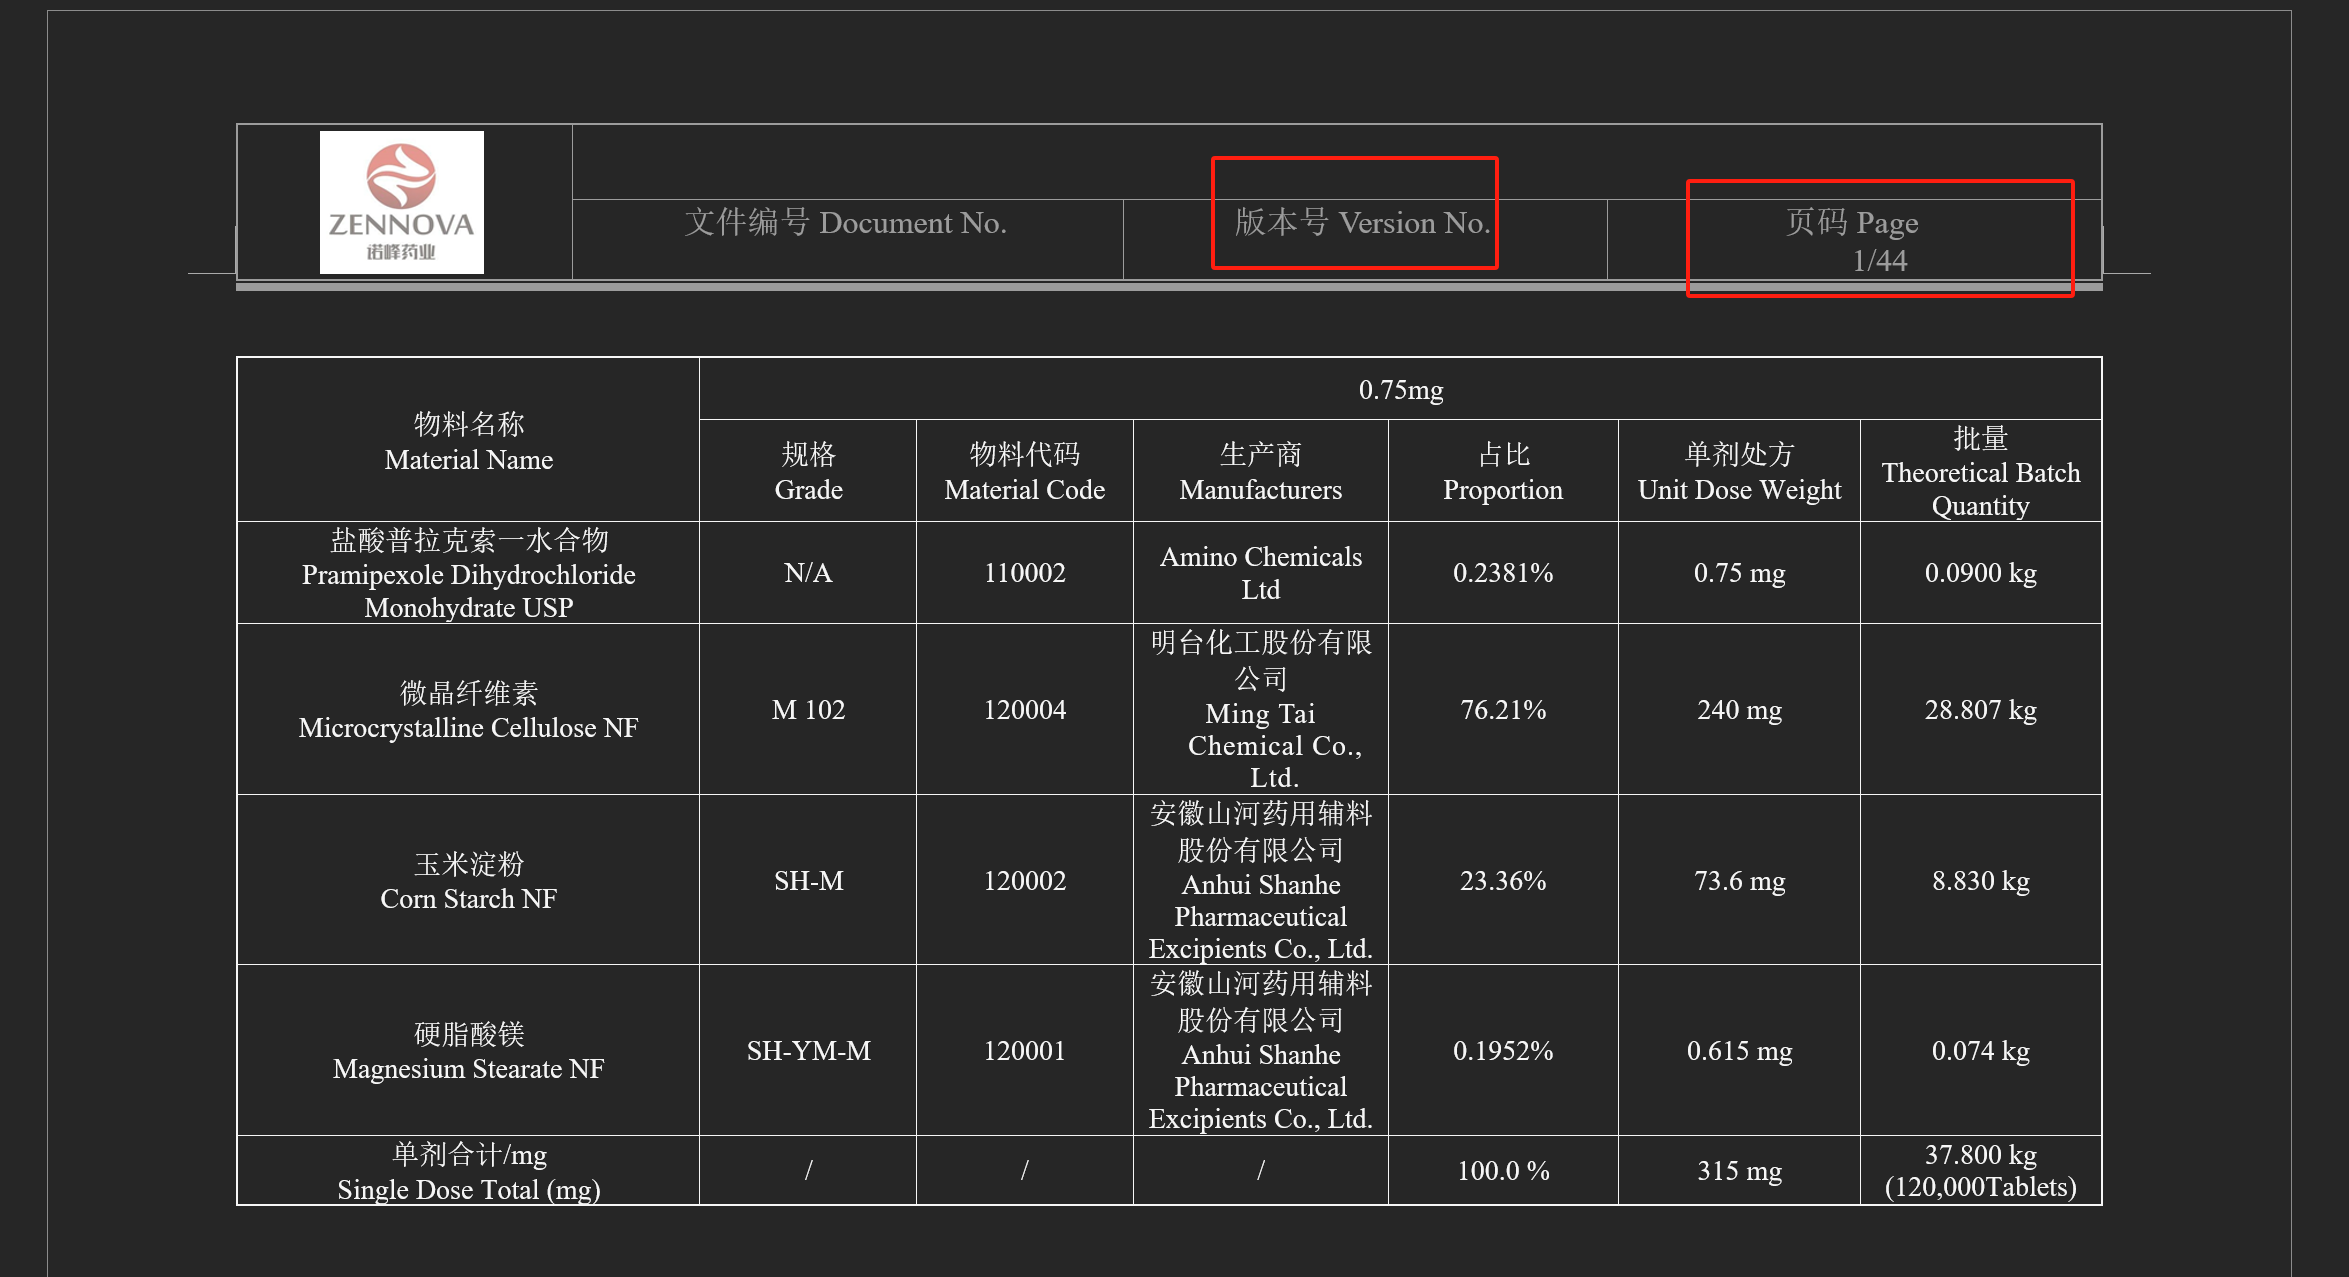The height and width of the screenshot is (1277, 2349).
Task: Click the 'Ming Tai Chemical Co., Ltd.' cell
Action: pyautogui.click(x=1261, y=709)
